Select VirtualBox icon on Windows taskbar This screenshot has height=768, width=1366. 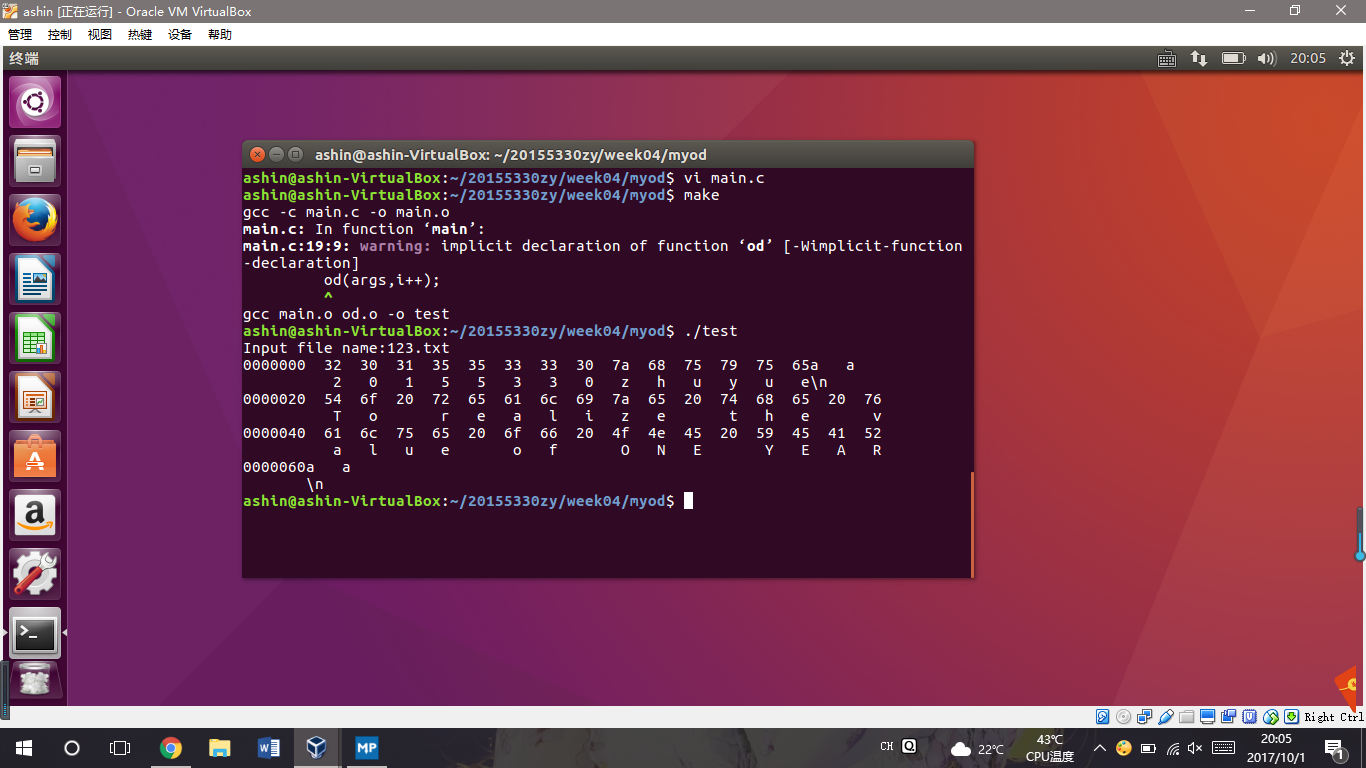click(x=317, y=747)
